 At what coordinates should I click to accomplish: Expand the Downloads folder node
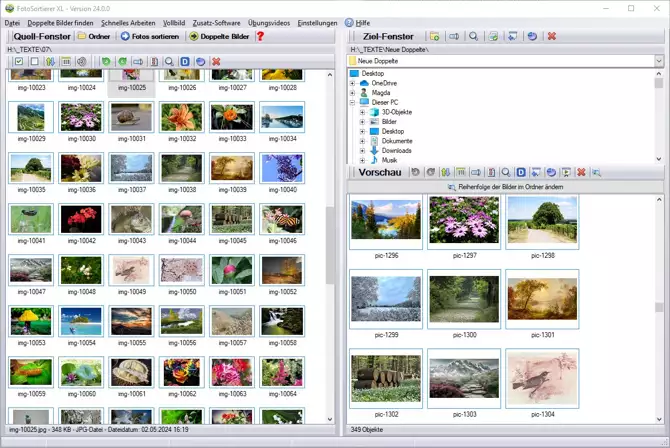362,150
